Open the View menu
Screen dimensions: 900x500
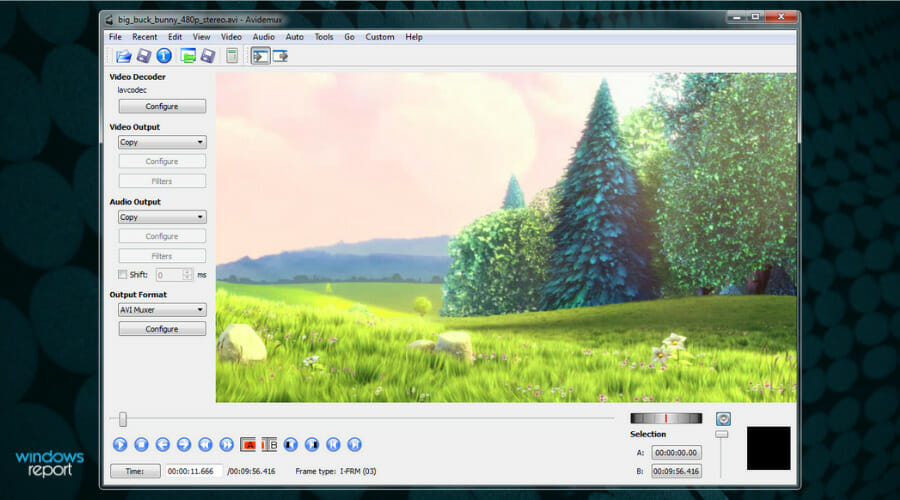[201, 37]
